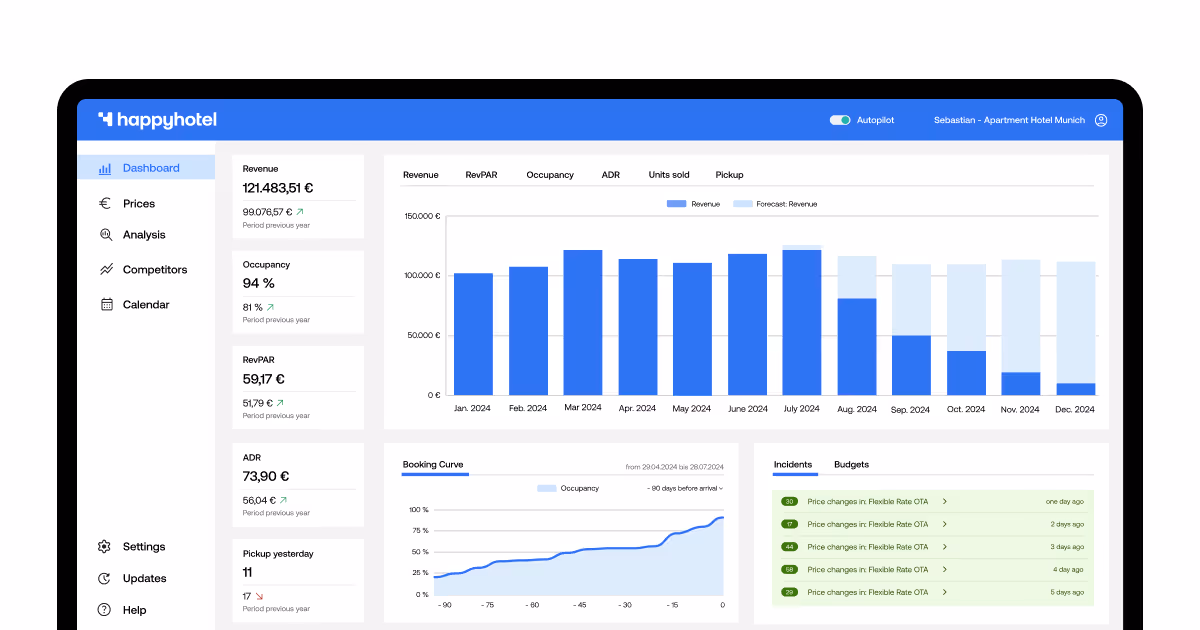
Task: Toggle the Autopilot switch
Action: tap(840, 120)
